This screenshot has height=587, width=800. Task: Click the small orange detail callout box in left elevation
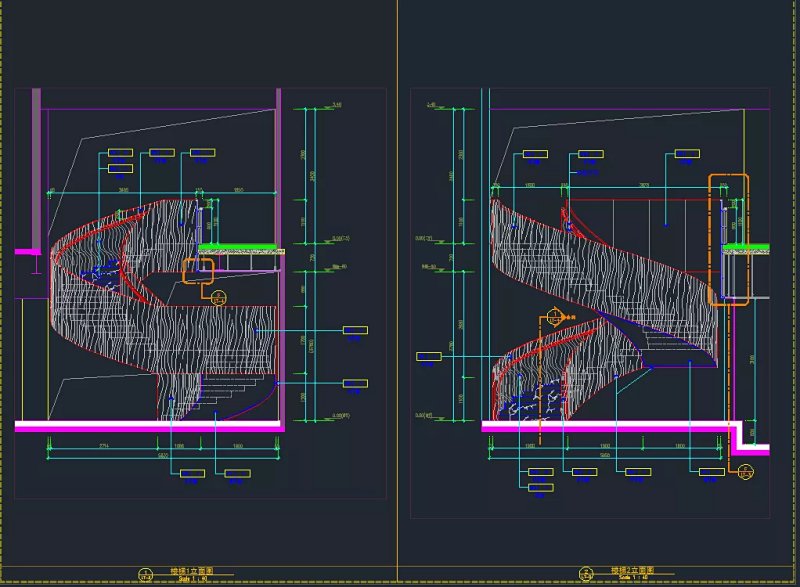click(199, 272)
